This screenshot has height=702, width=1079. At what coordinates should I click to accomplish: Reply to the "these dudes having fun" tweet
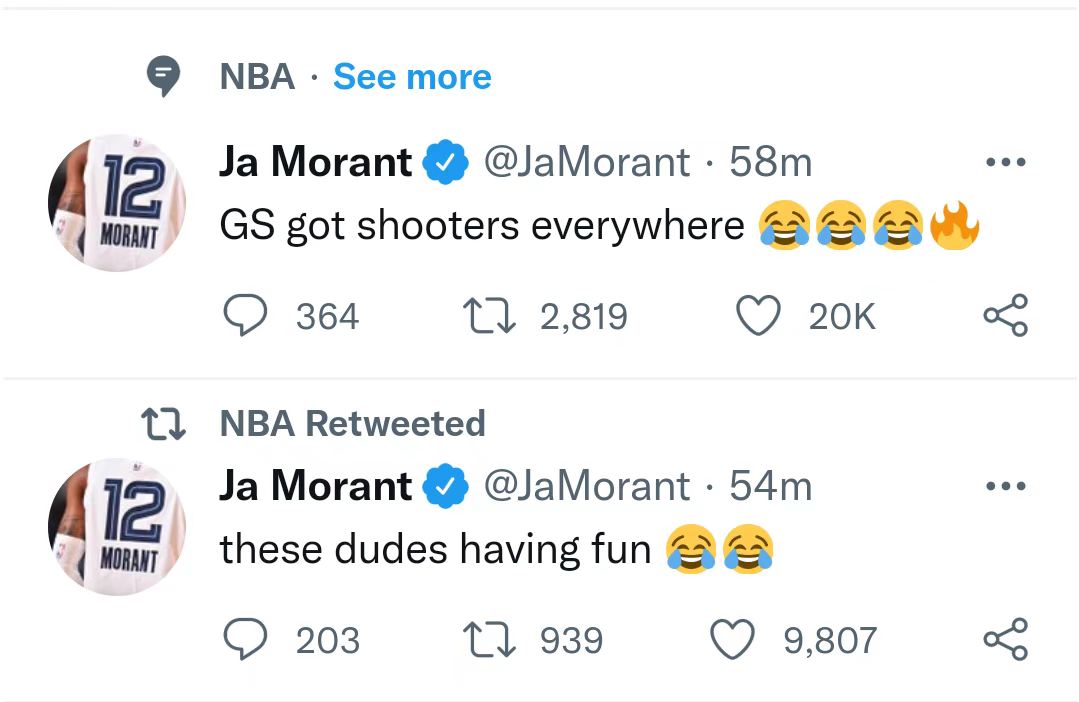click(x=241, y=640)
